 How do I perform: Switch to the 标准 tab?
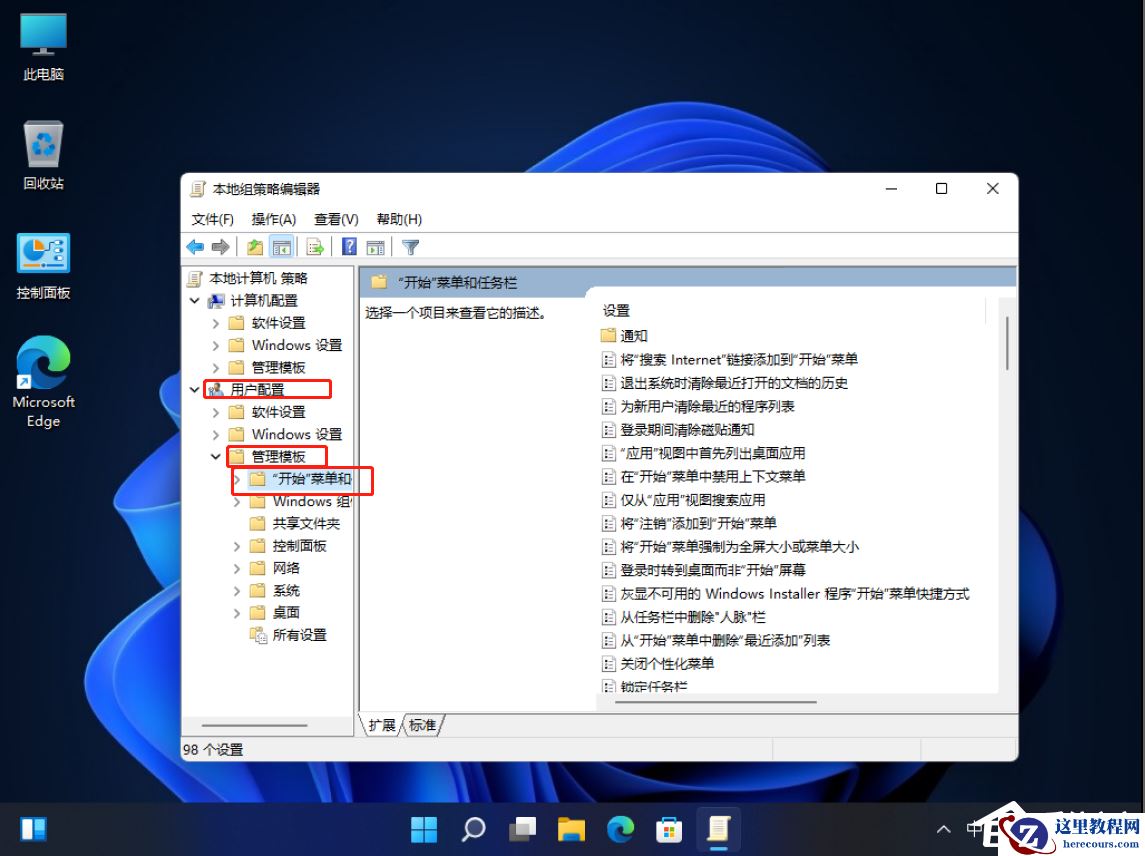point(421,725)
